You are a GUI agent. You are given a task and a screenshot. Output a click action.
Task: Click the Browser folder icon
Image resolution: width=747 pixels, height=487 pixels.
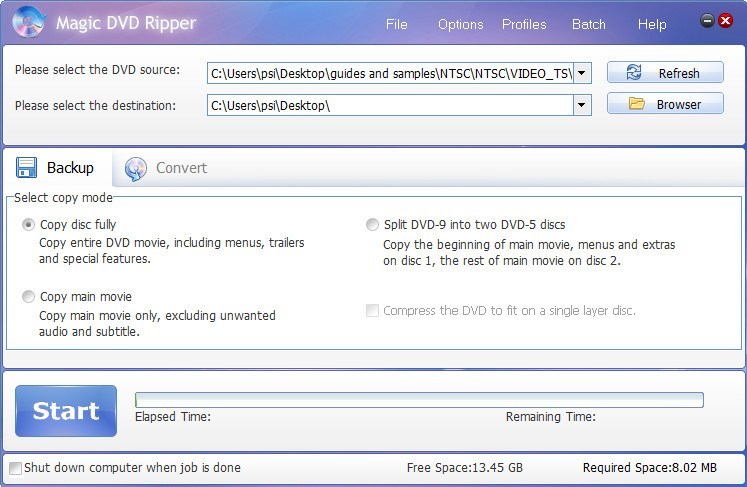tap(636, 103)
